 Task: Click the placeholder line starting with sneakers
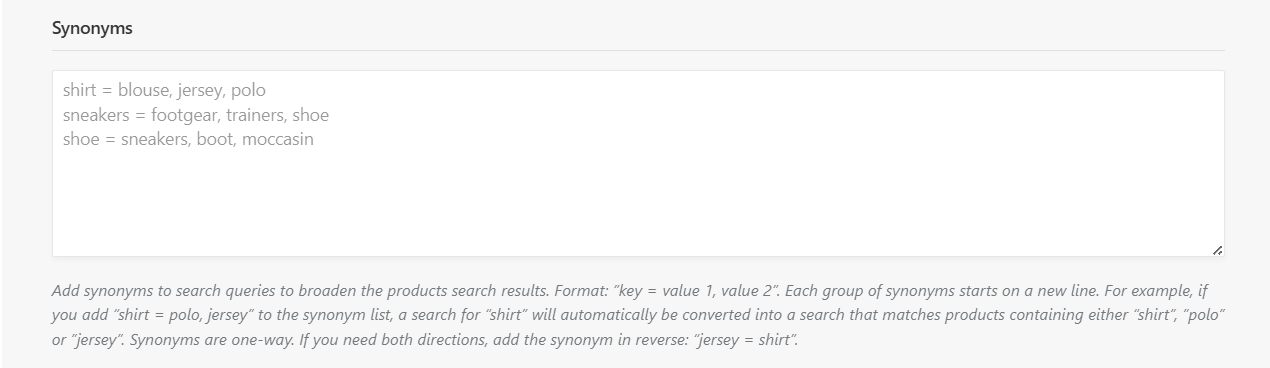tap(195, 115)
